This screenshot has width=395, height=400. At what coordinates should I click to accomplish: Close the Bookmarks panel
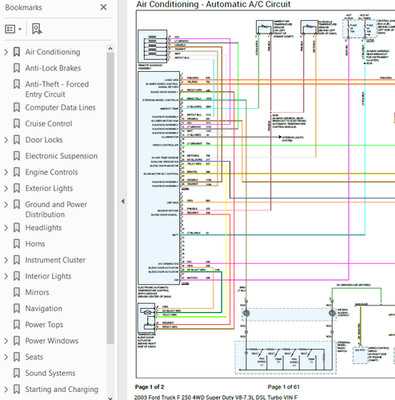(104, 7)
